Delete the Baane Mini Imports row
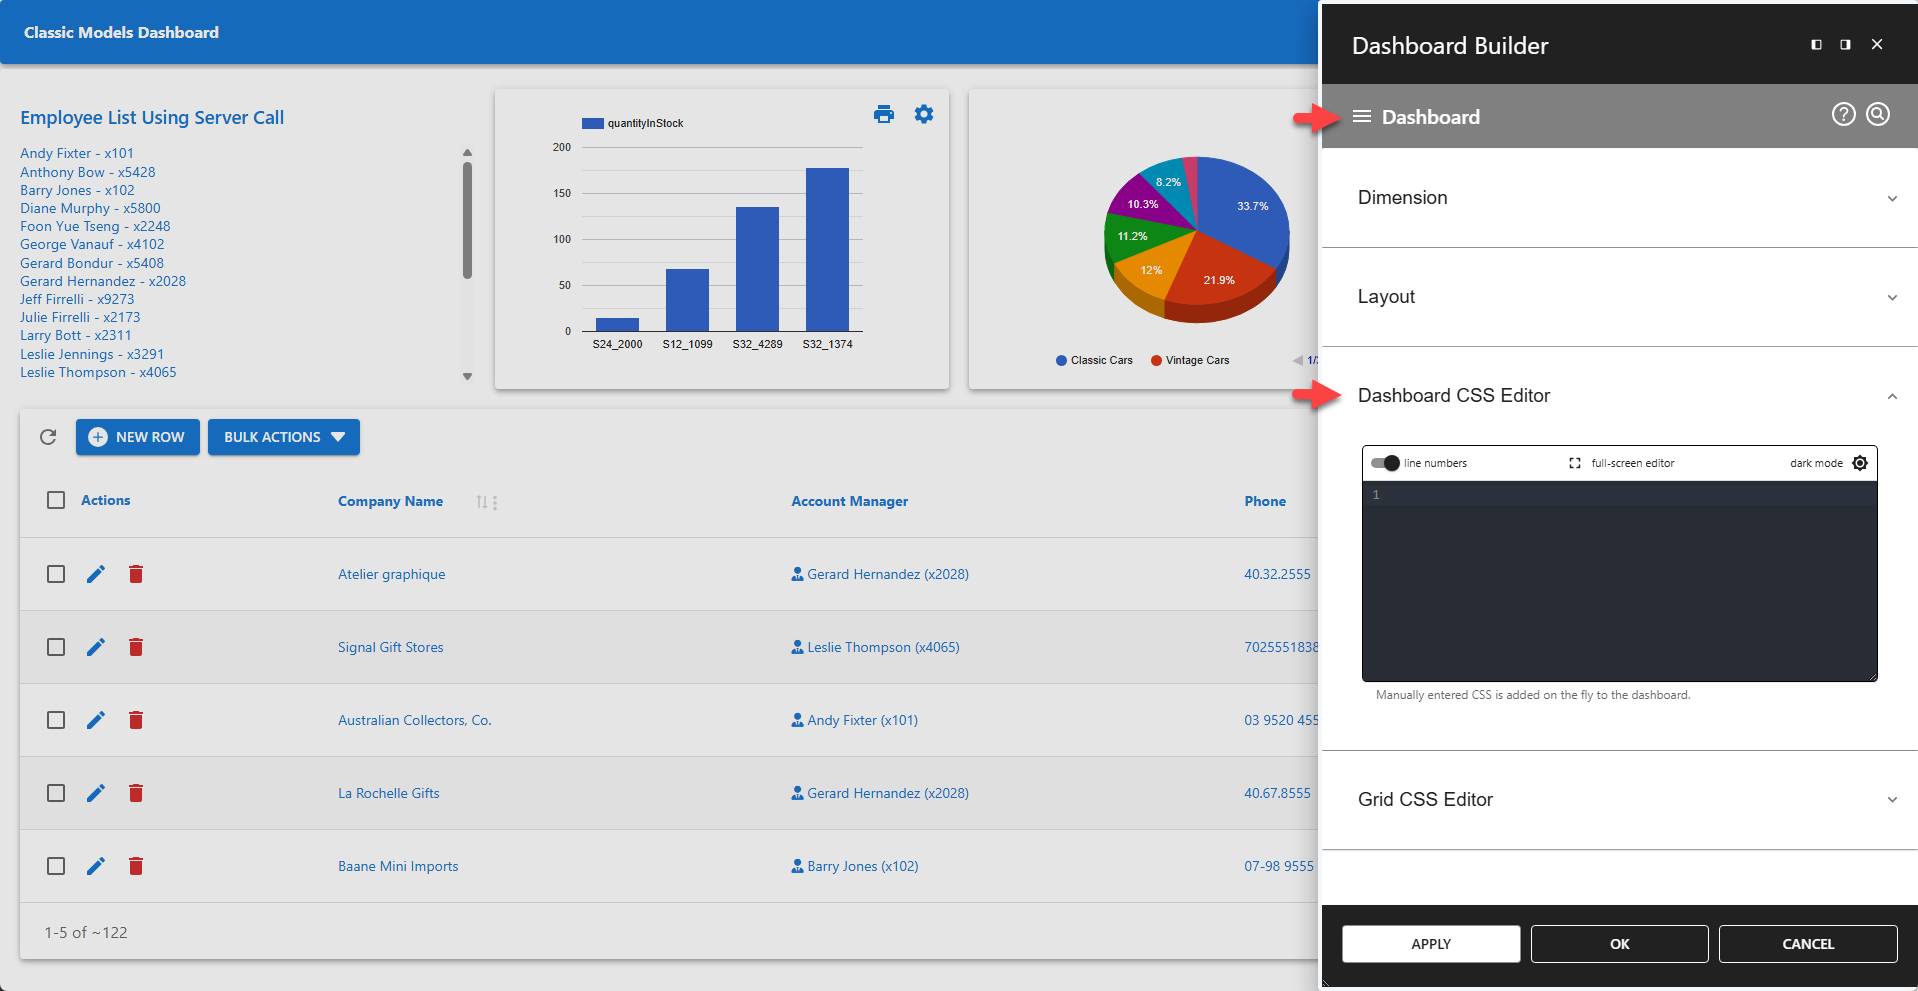The width and height of the screenshot is (1918, 991). click(x=136, y=866)
